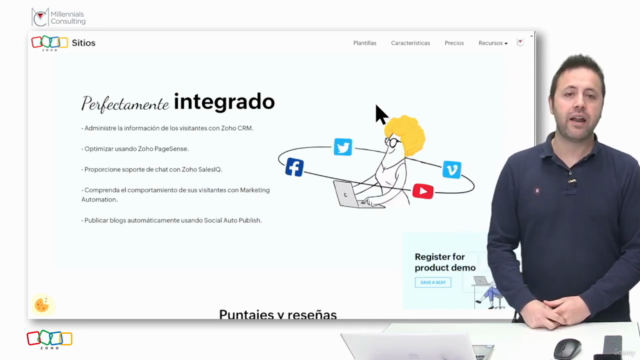
Task: Click the Sitios product name link
Action: [x=84, y=43]
